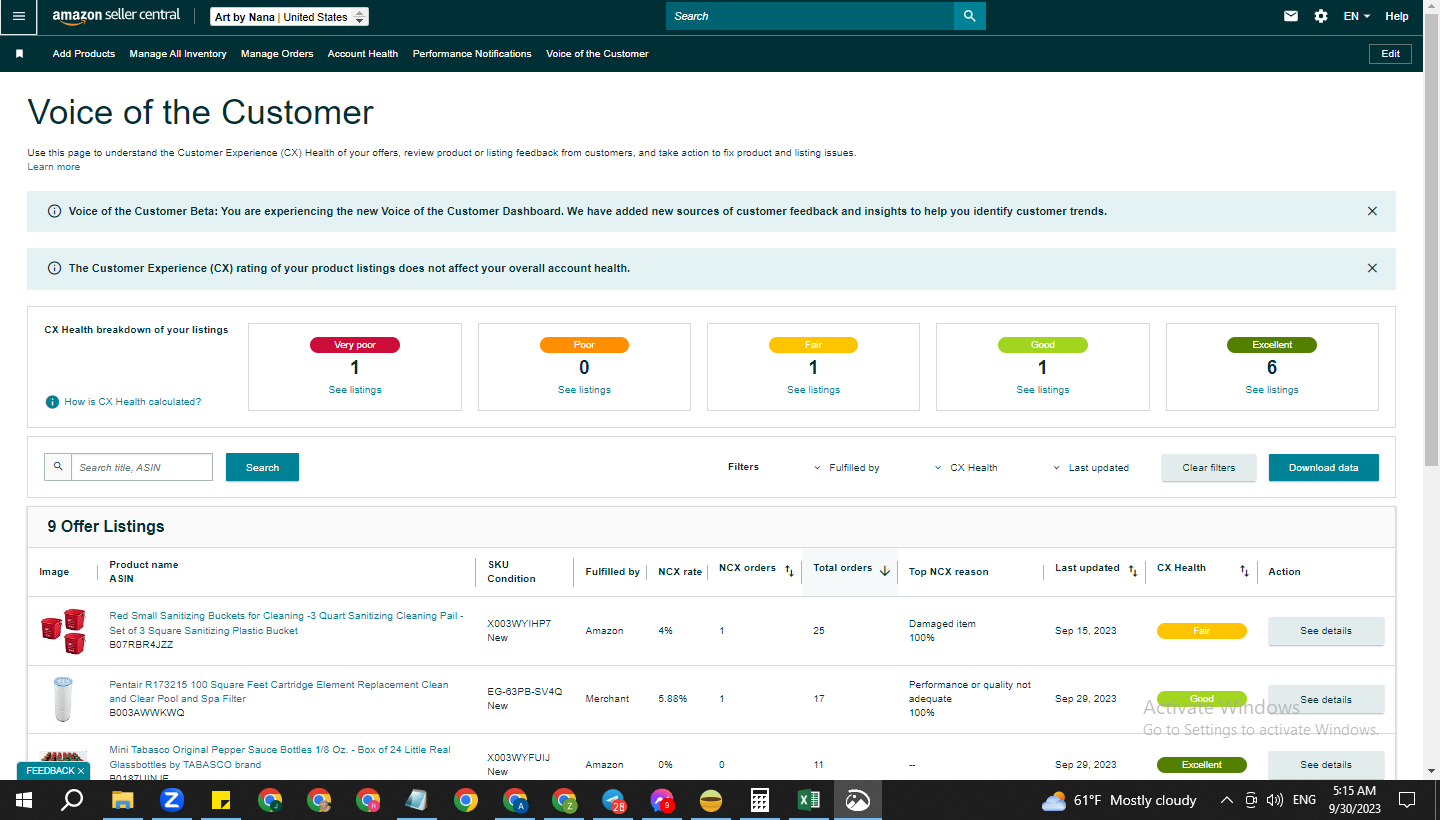See listings under Fair
The height and width of the screenshot is (820, 1440).
813,390
